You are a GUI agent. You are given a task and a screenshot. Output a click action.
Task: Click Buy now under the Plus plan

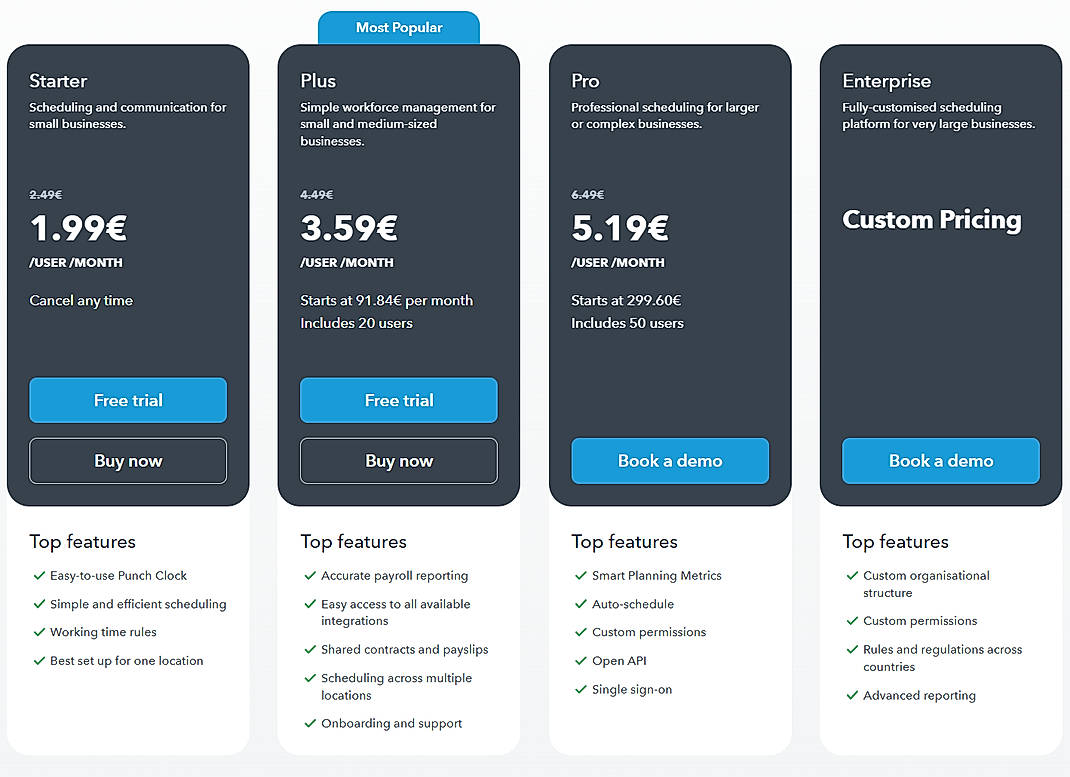point(398,461)
